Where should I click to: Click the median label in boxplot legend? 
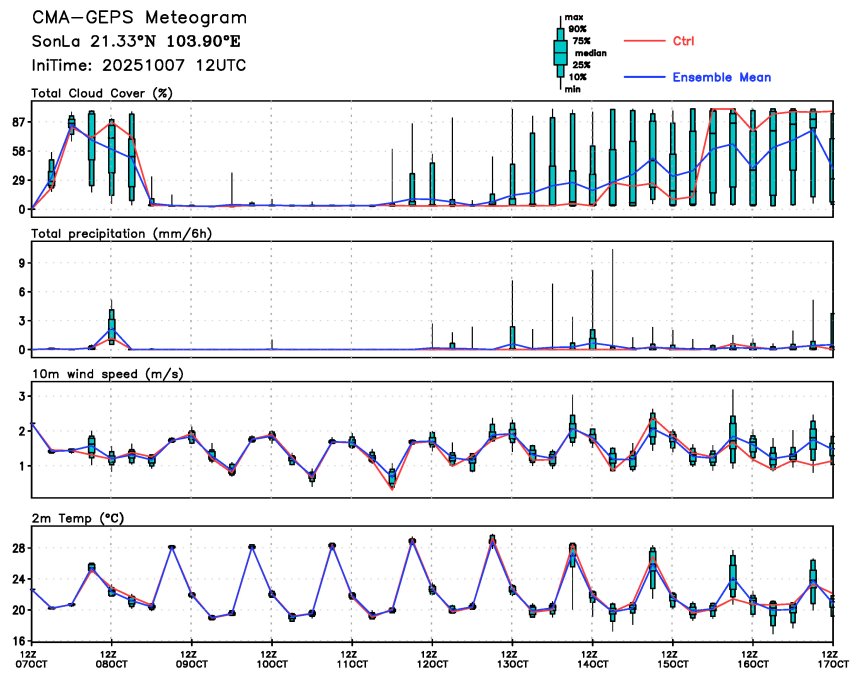click(591, 53)
